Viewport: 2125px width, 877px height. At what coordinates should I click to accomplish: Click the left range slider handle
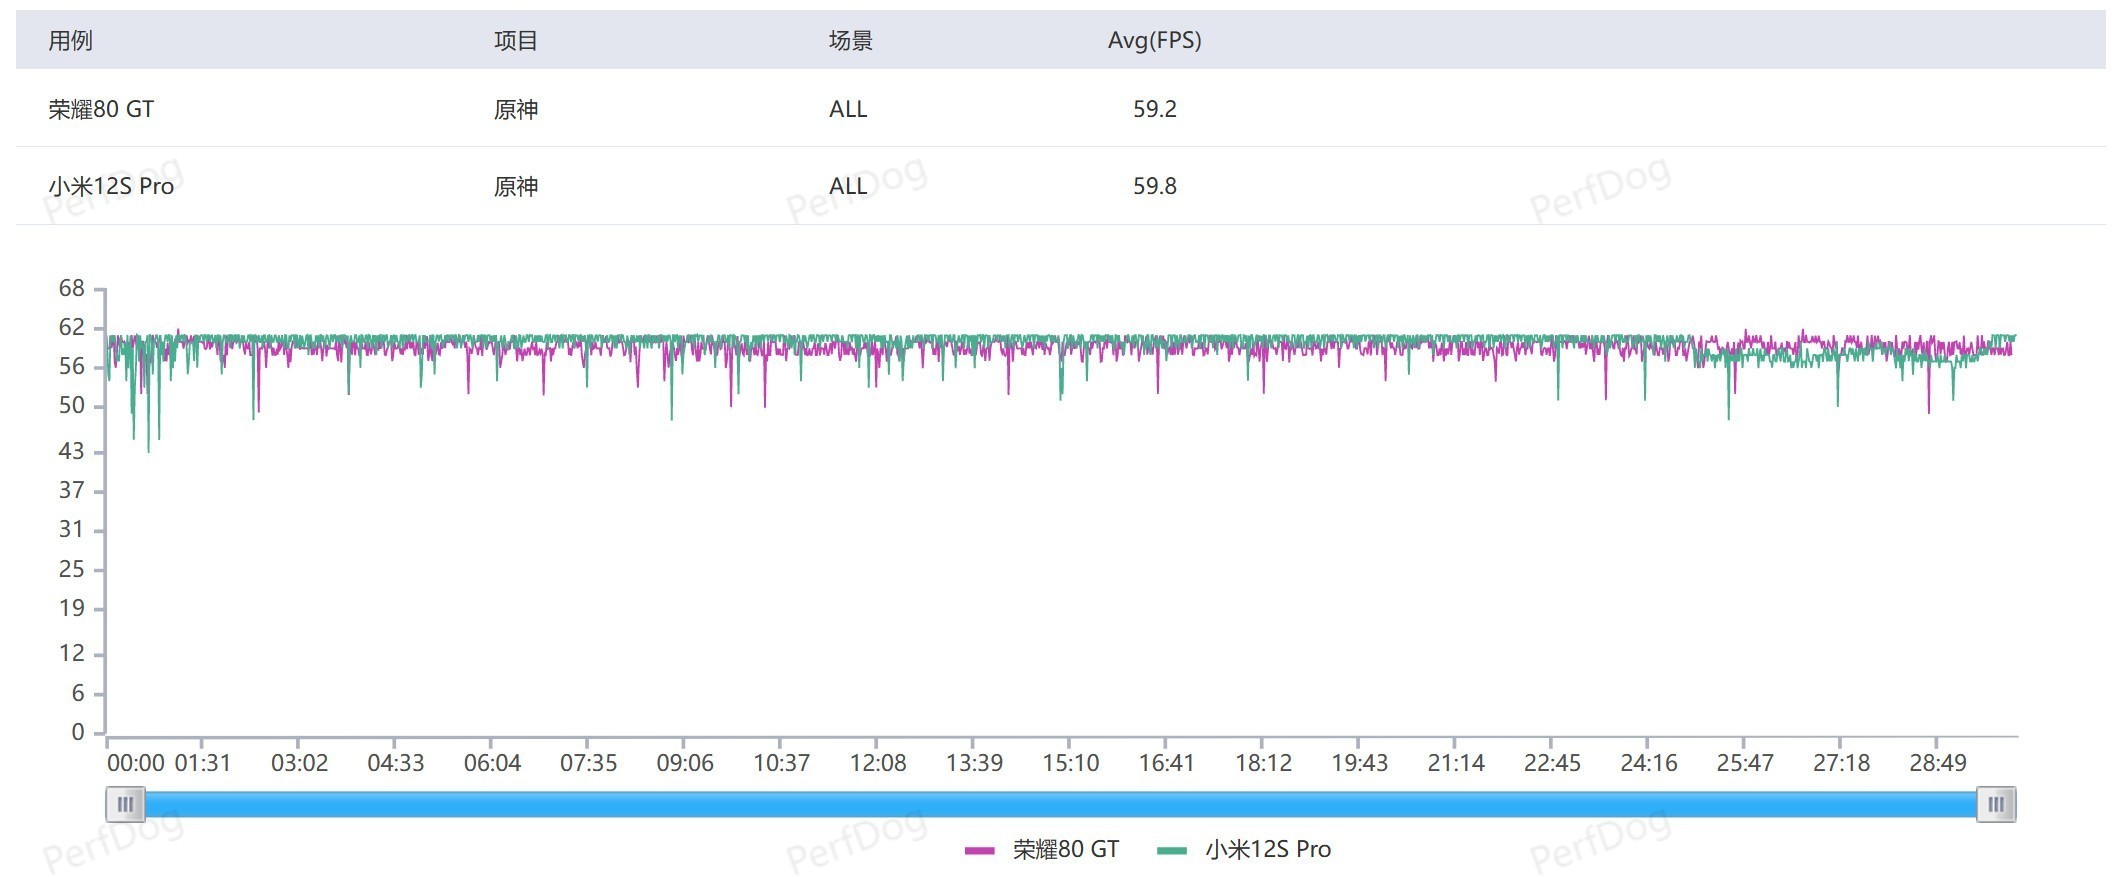click(125, 804)
